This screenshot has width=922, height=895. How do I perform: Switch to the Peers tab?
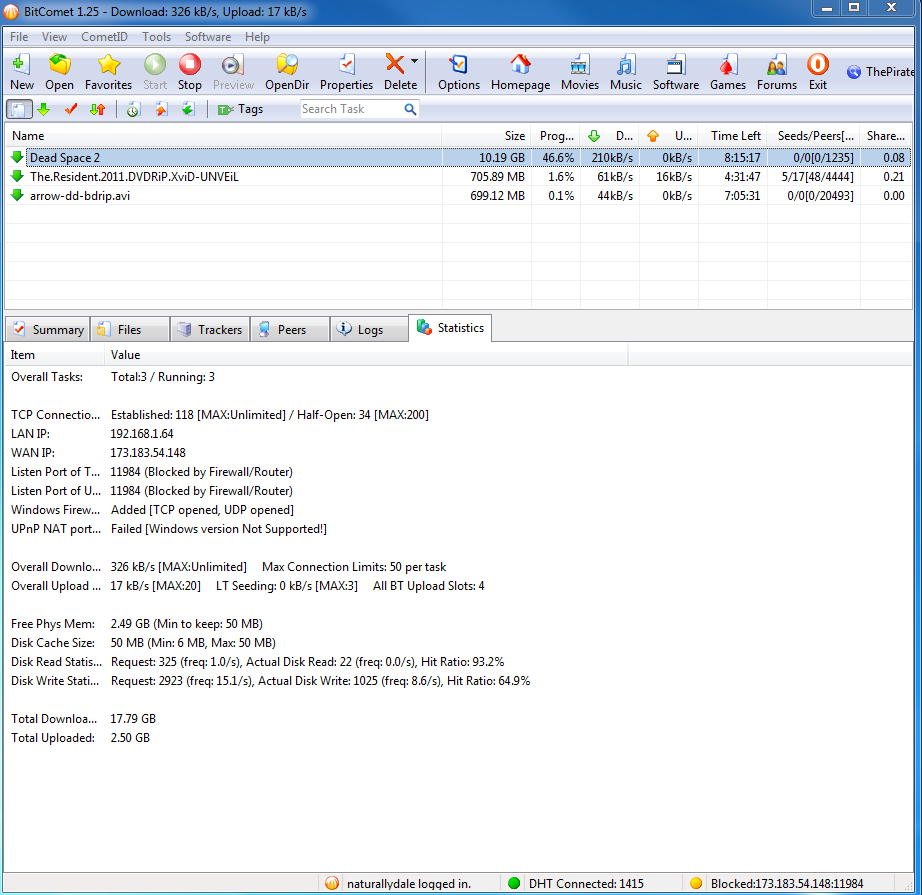(x=290, y=329)
